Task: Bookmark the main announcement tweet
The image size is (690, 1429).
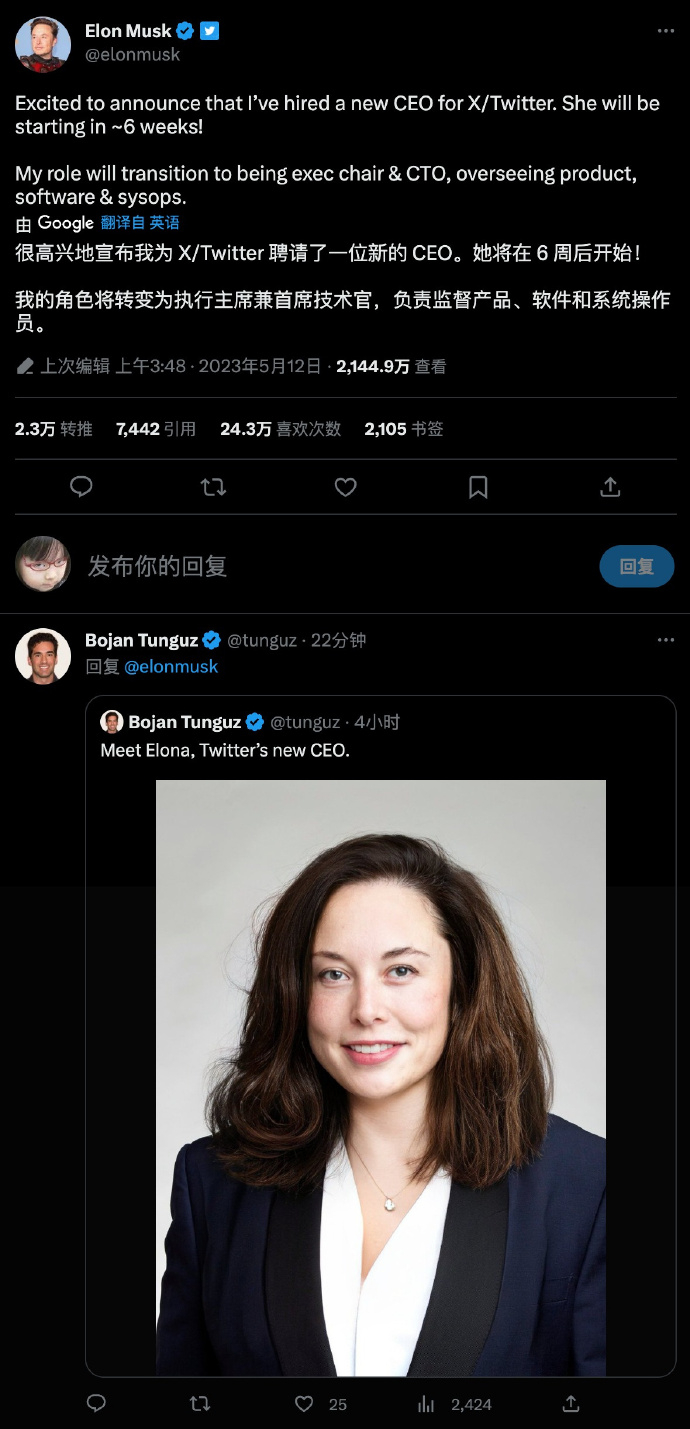Action: coord(478,487)
